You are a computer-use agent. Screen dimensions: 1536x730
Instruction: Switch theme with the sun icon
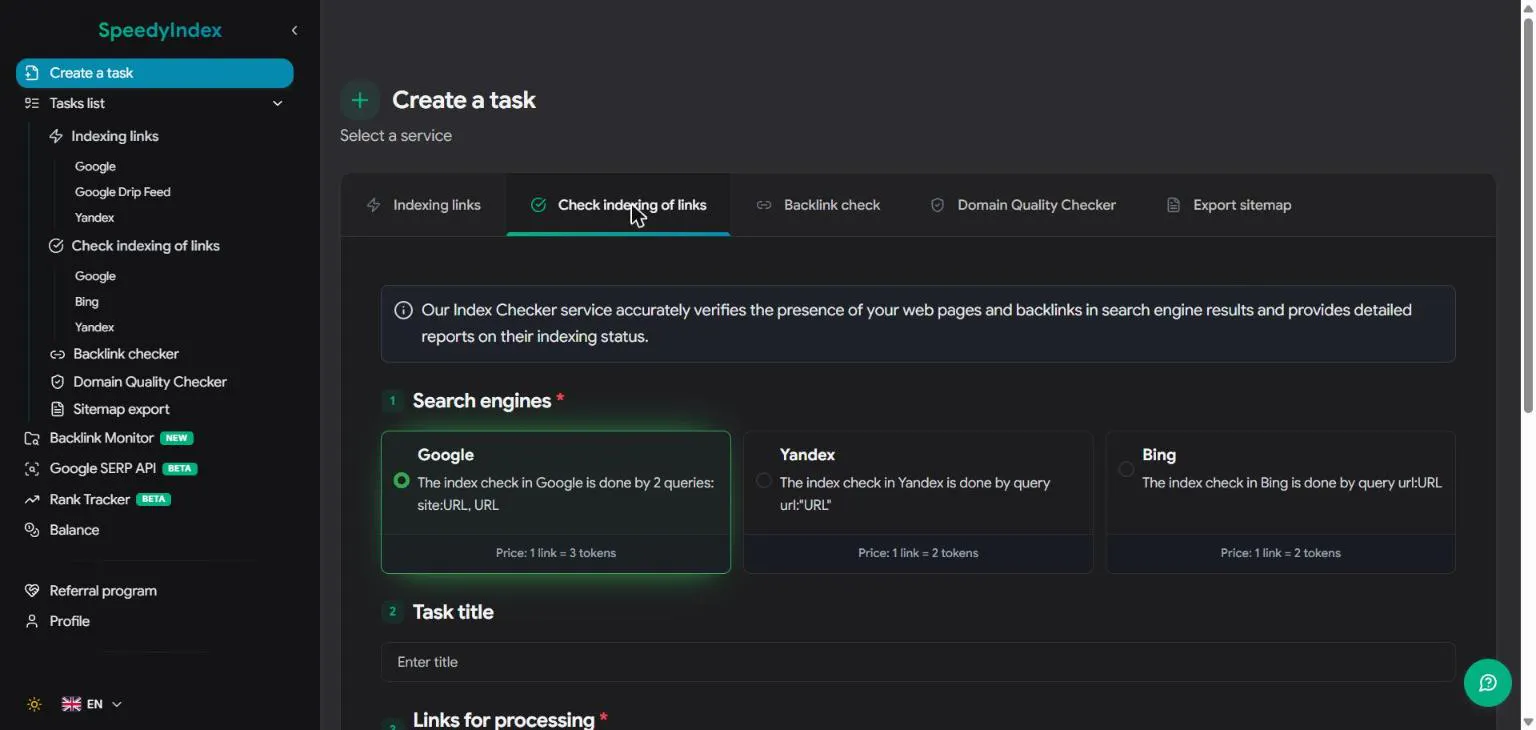[x=34, y=704]
